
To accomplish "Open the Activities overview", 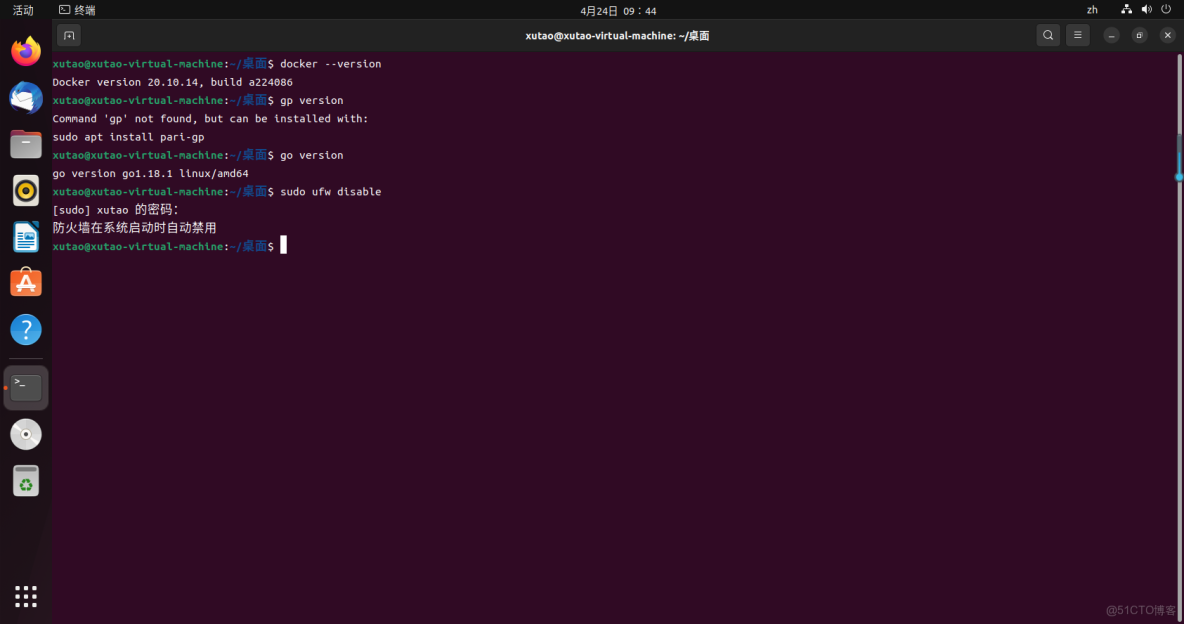I will [x=23, y=10].
